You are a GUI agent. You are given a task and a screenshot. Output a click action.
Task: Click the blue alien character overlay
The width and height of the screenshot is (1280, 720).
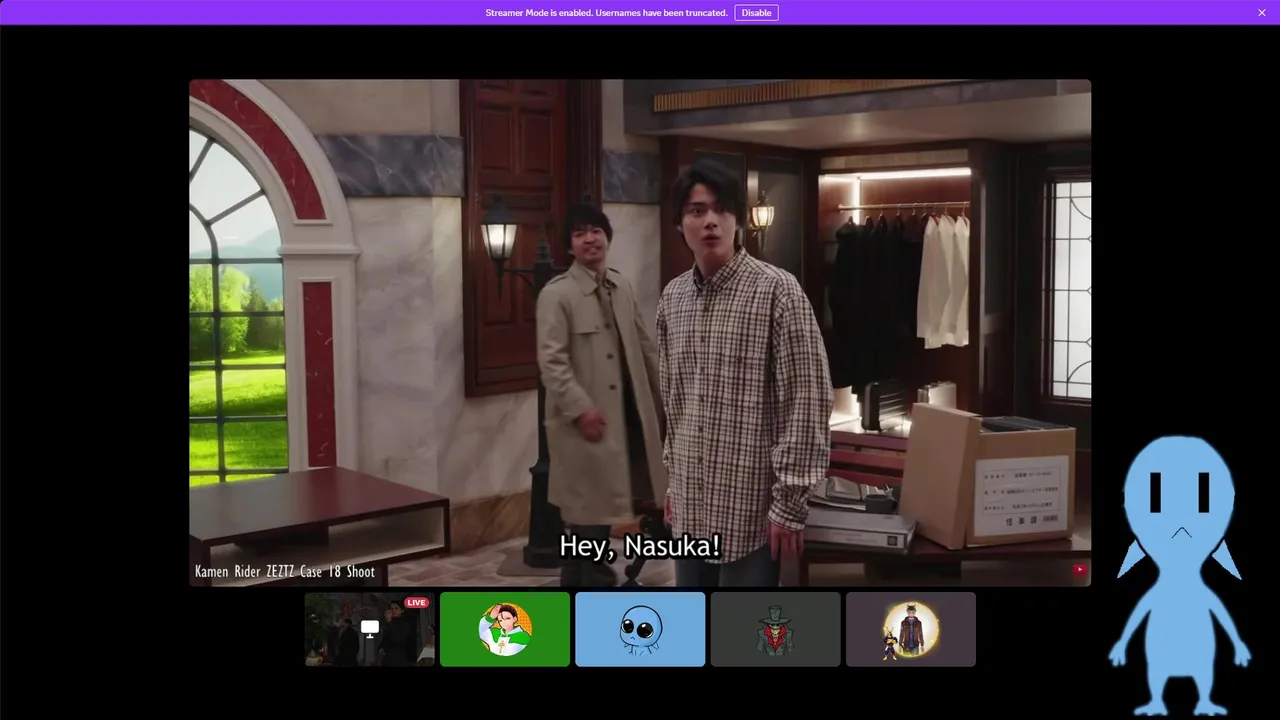pos(1180,577)
